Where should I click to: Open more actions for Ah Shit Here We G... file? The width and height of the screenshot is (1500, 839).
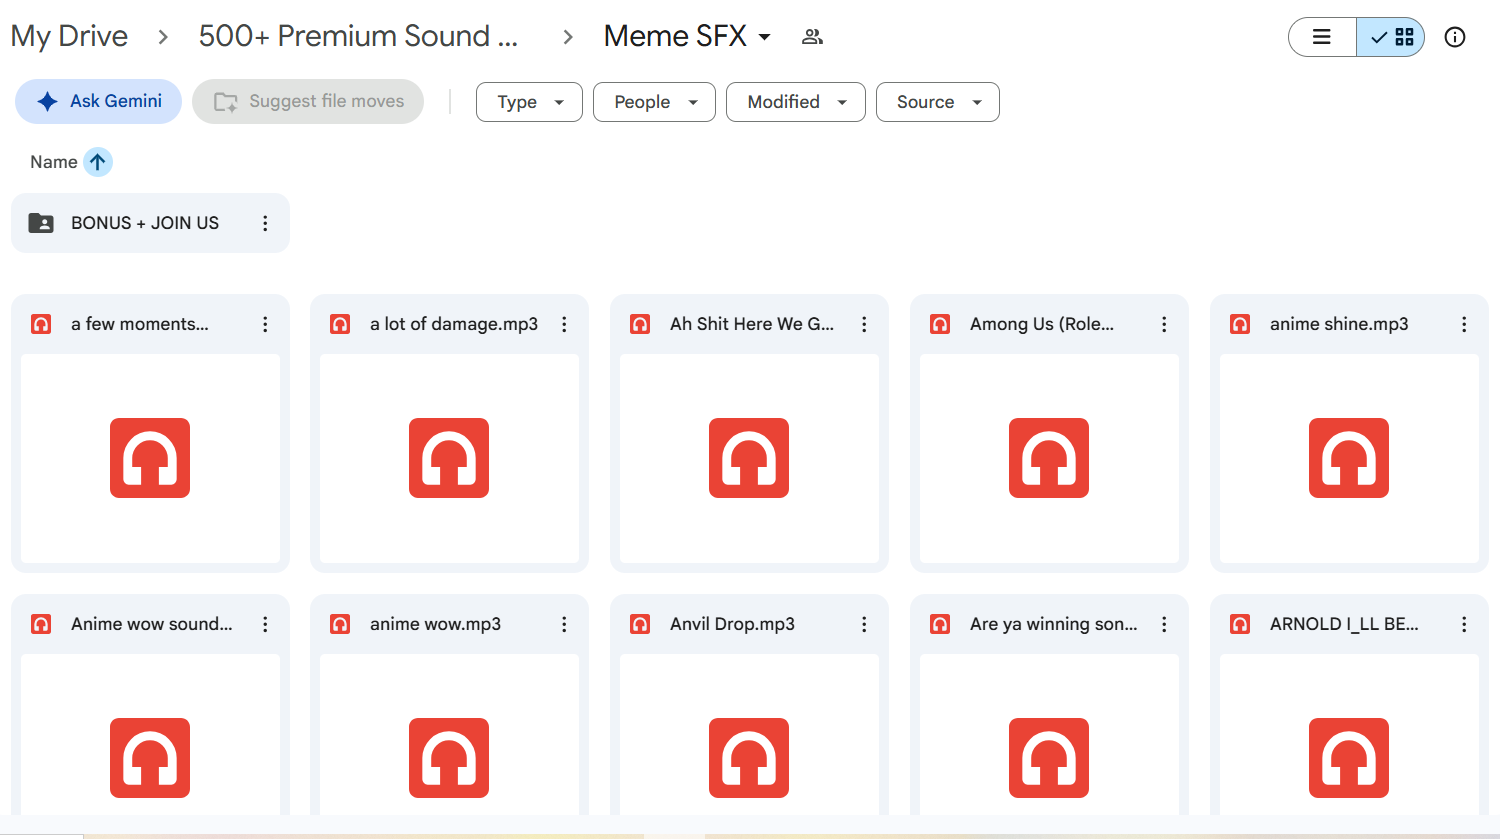[x=864, y=324]
